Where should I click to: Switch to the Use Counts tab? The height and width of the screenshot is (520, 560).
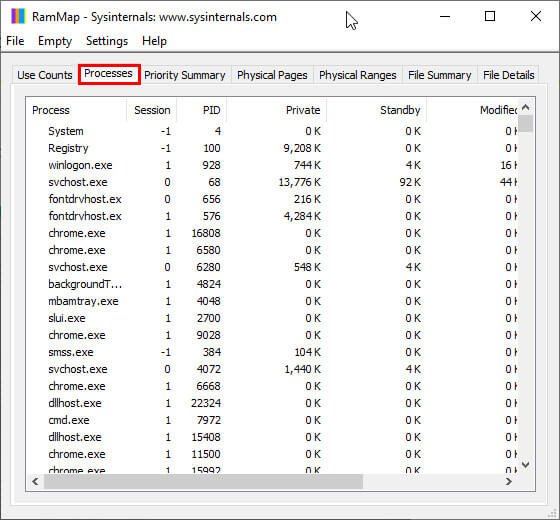coord(45,75)
